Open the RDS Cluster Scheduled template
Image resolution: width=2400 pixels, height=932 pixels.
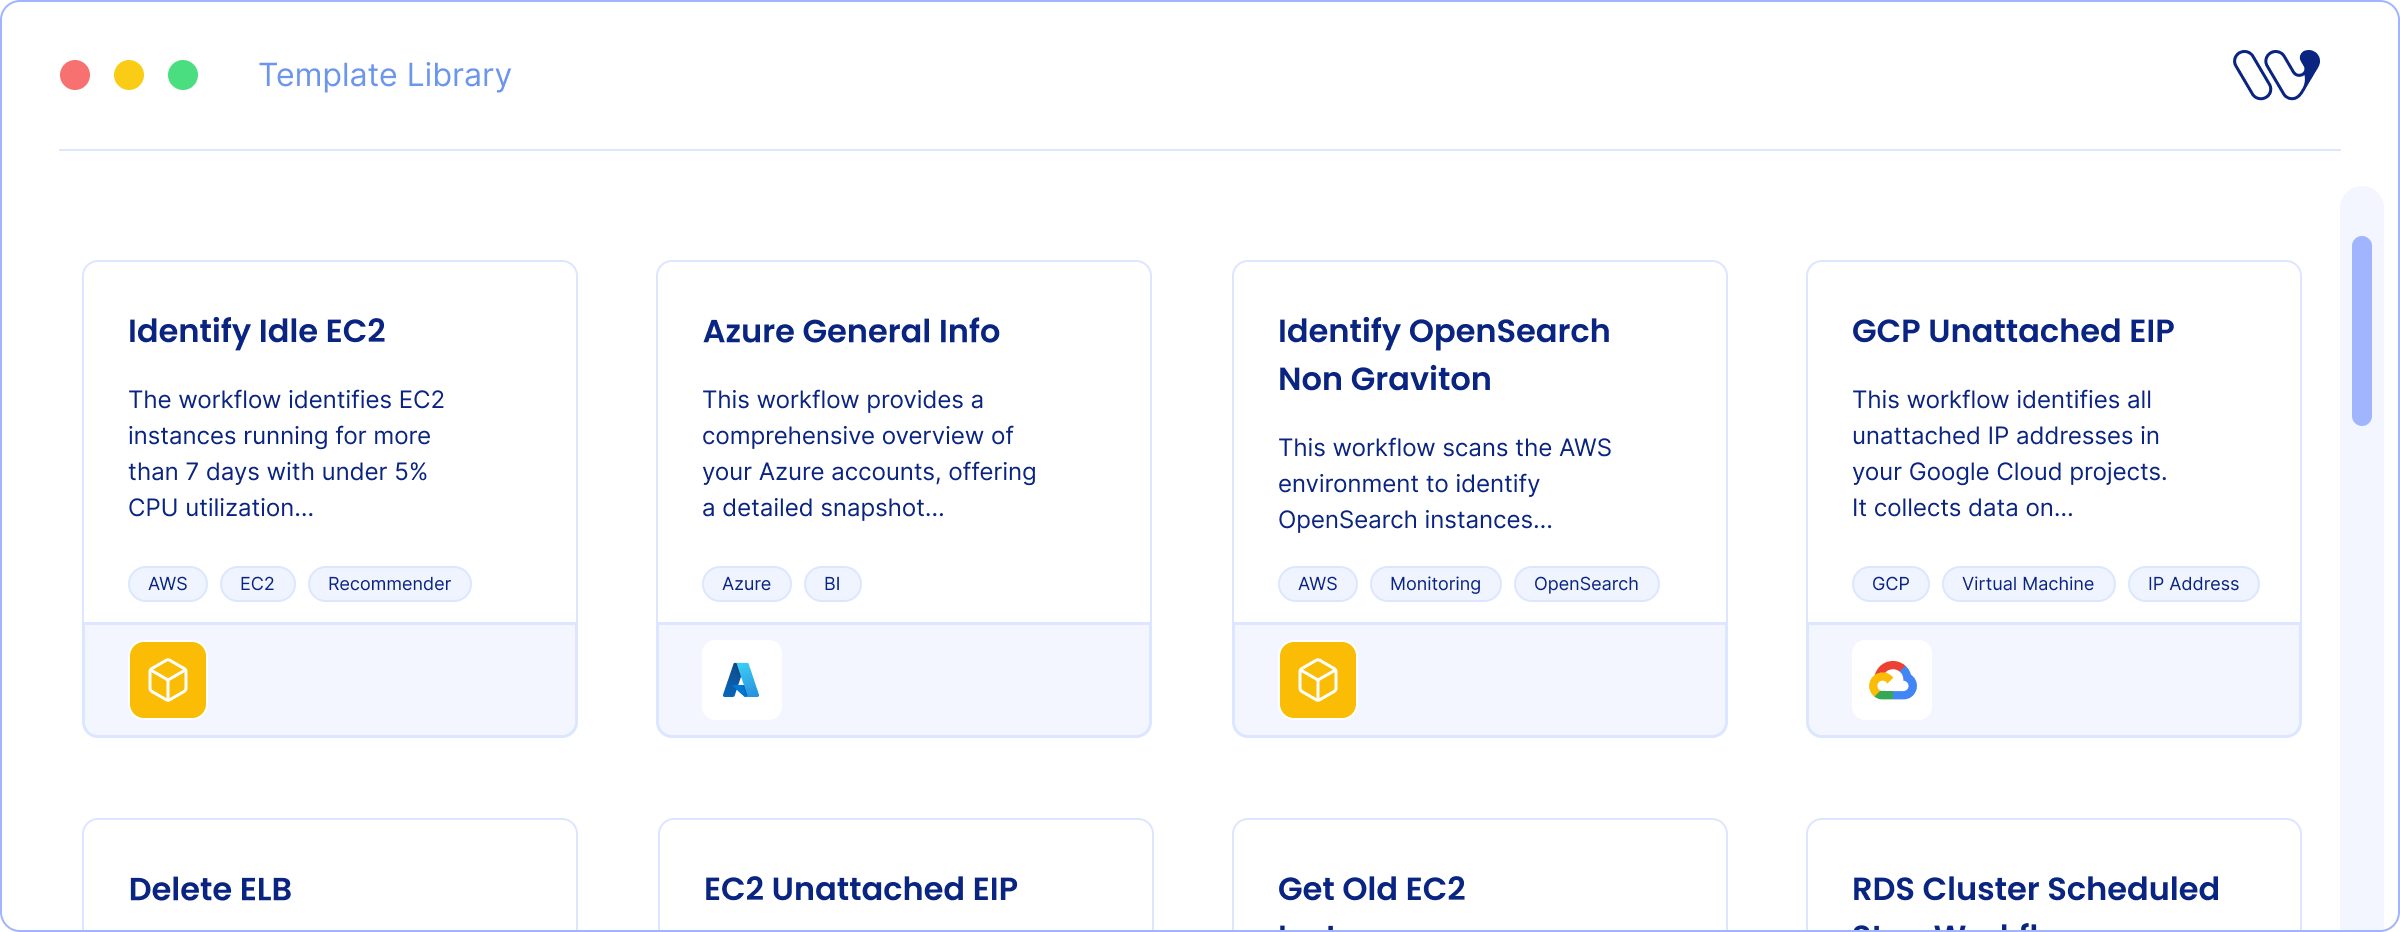(x=2036, y=889)
